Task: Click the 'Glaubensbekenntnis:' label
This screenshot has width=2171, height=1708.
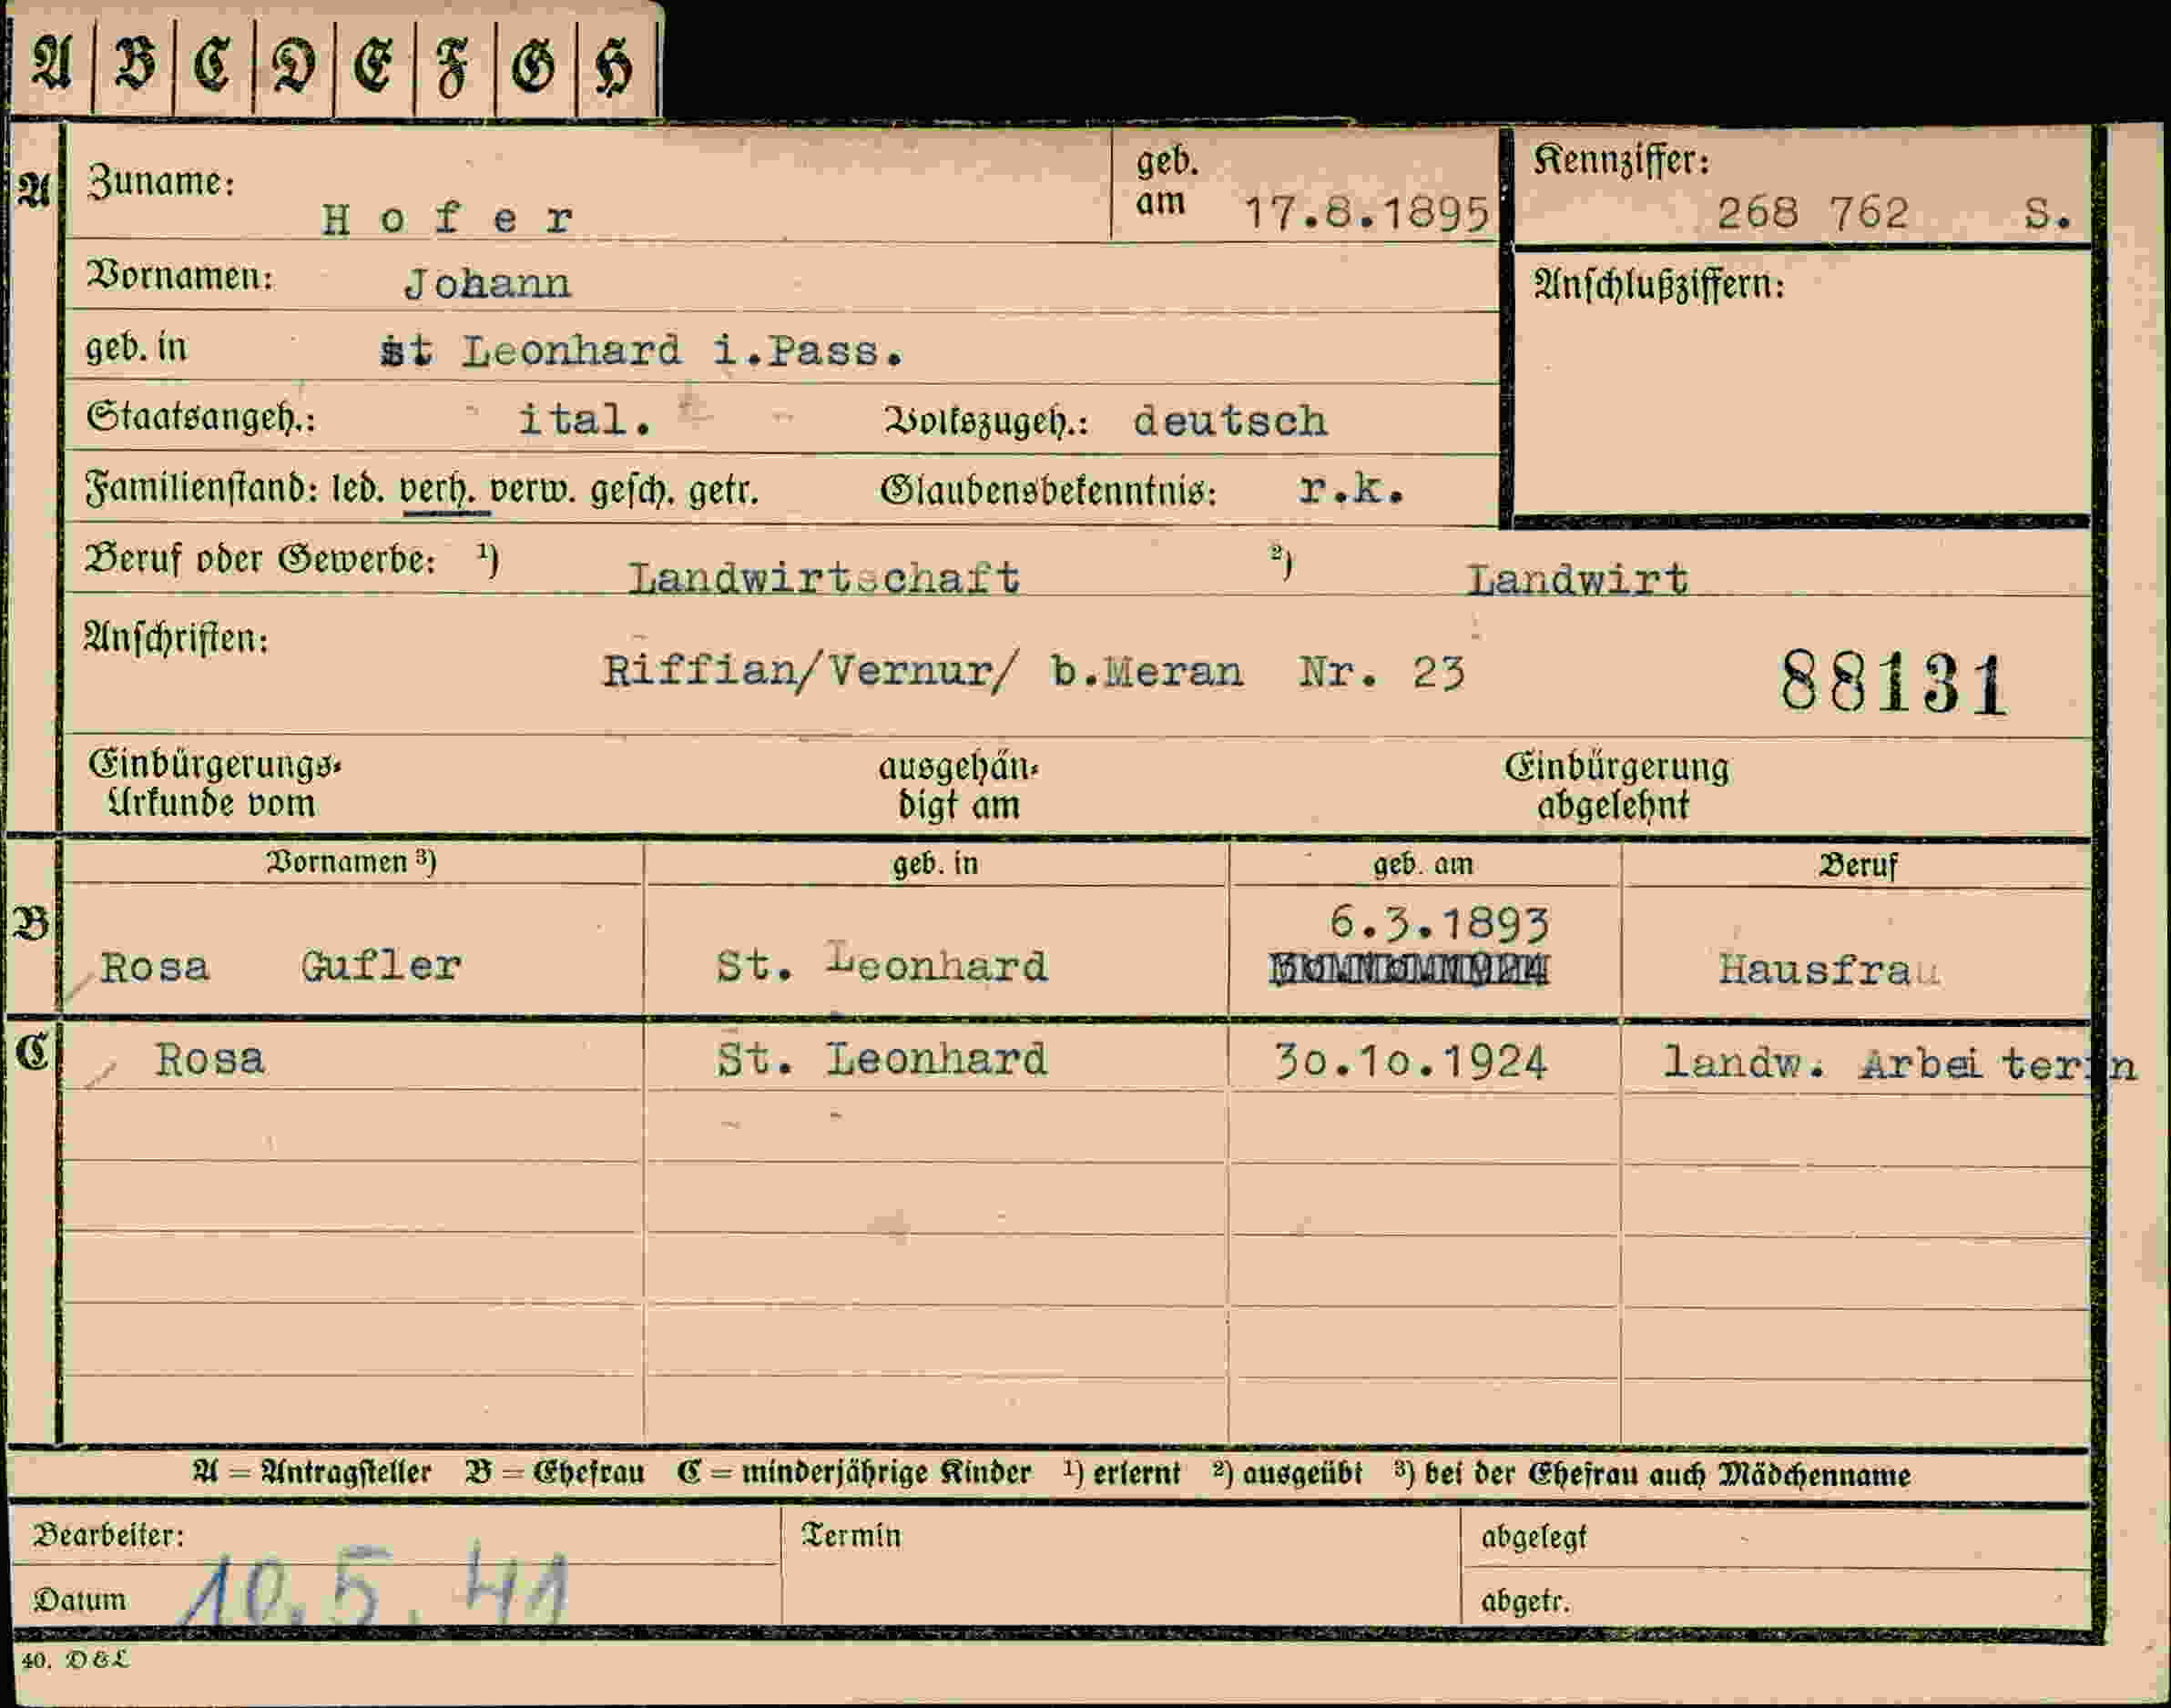Action: (1048, 491)
